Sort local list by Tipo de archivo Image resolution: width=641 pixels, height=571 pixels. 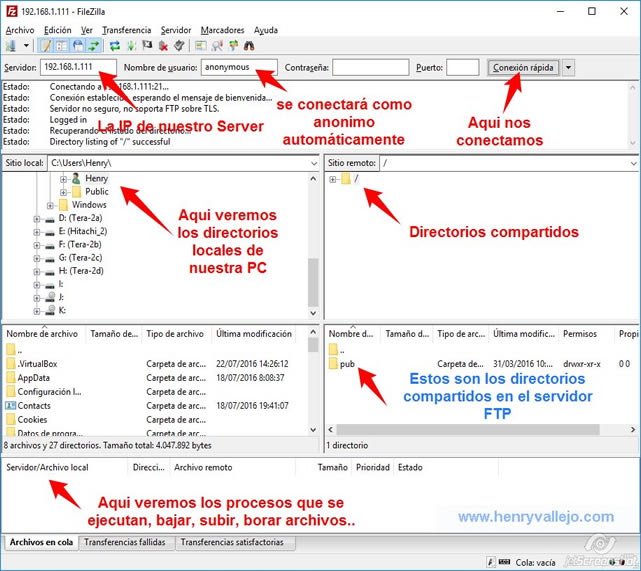[177, 334]
